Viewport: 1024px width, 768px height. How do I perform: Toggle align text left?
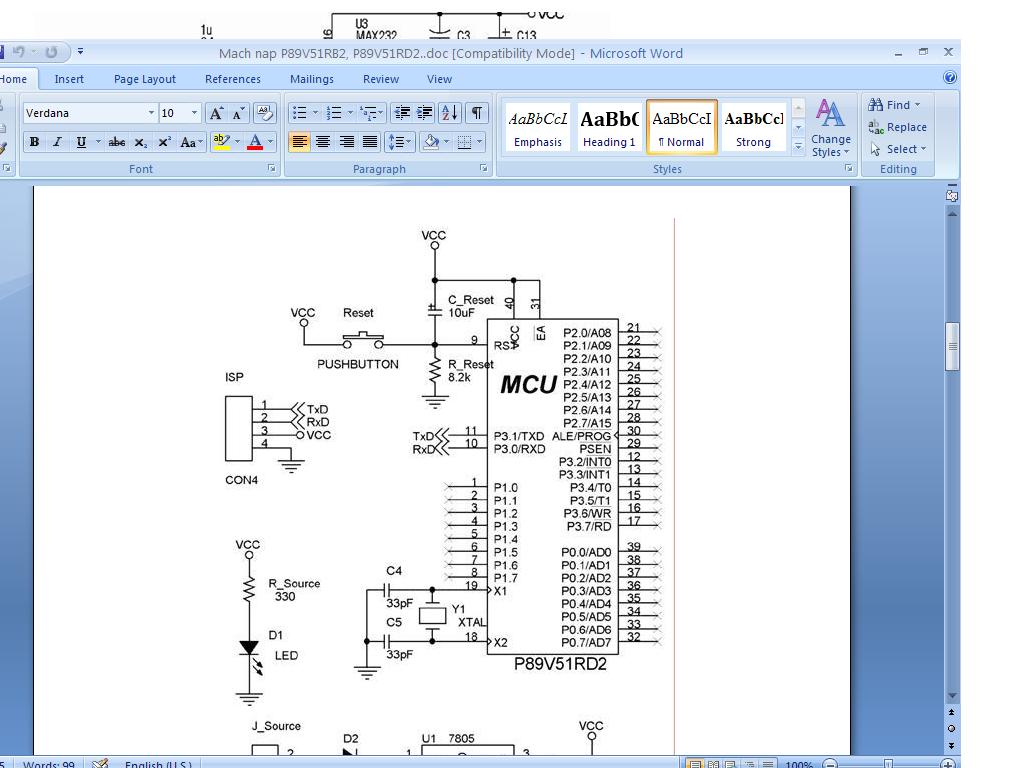tap(299, 142)
